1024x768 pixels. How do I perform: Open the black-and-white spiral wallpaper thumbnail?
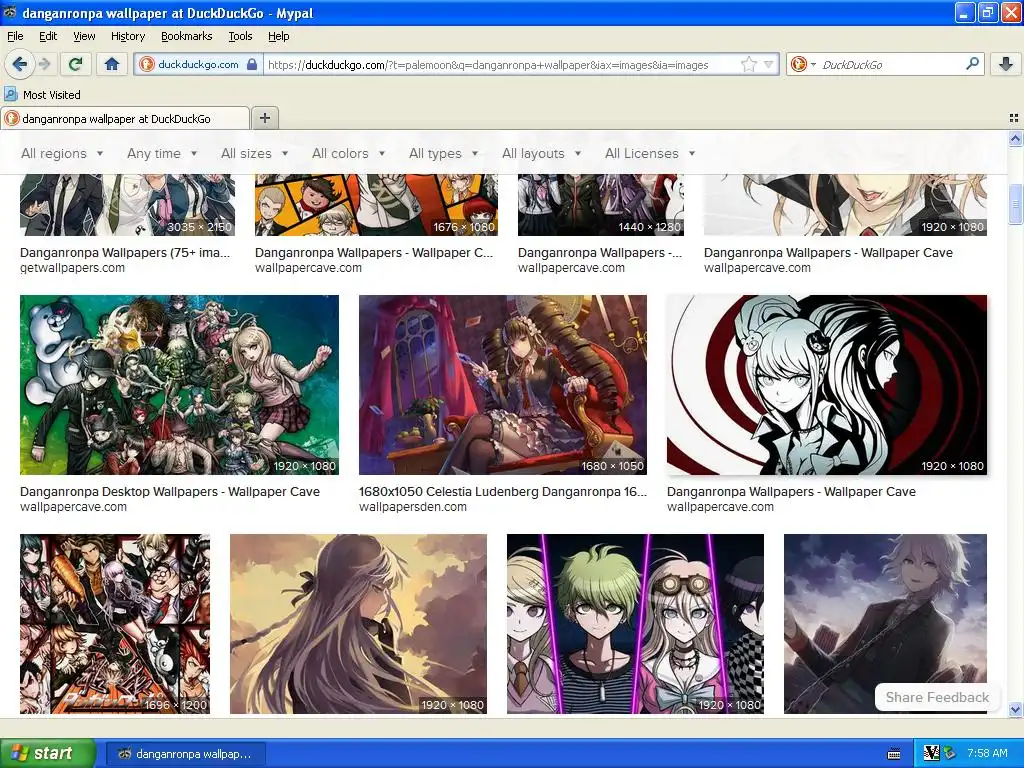[827, 385]
